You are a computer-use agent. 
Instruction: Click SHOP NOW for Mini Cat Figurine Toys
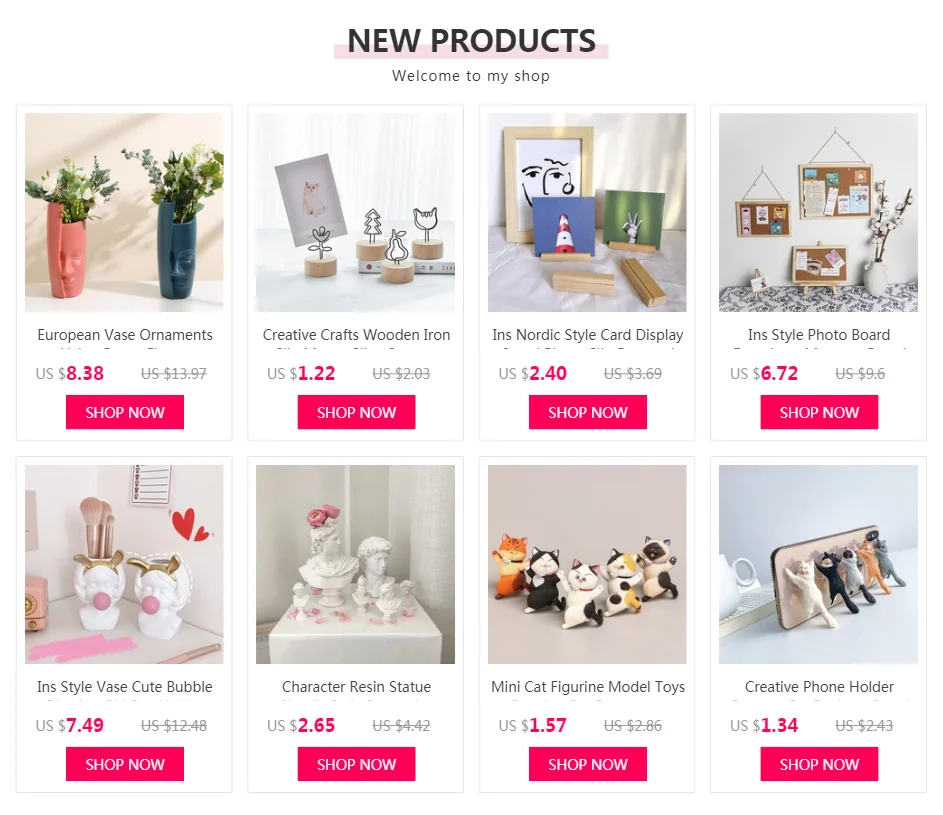click(x=588, y=764)
